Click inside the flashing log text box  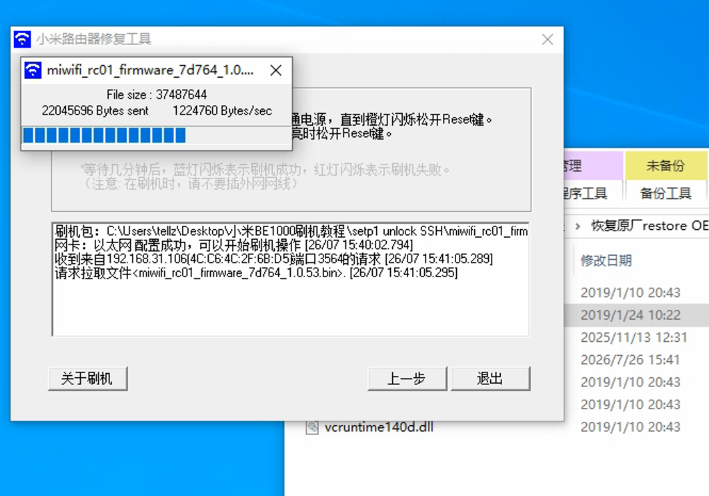tap(290, 279)
